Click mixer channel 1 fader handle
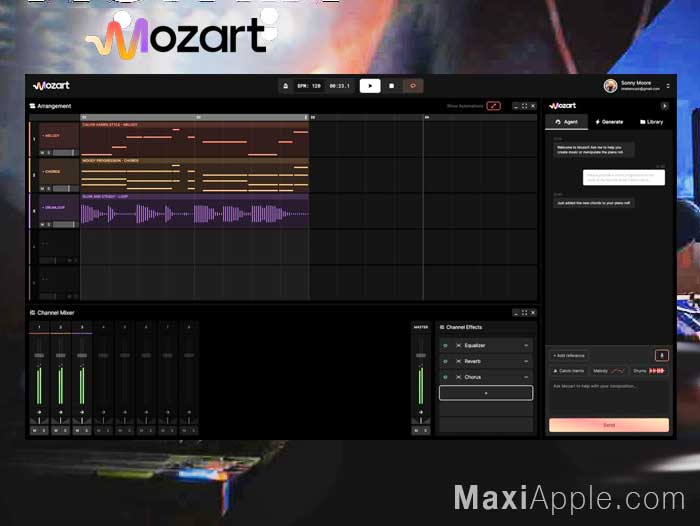Image resolution: width=700 pixels, height=526 pixels. (39, 355)
